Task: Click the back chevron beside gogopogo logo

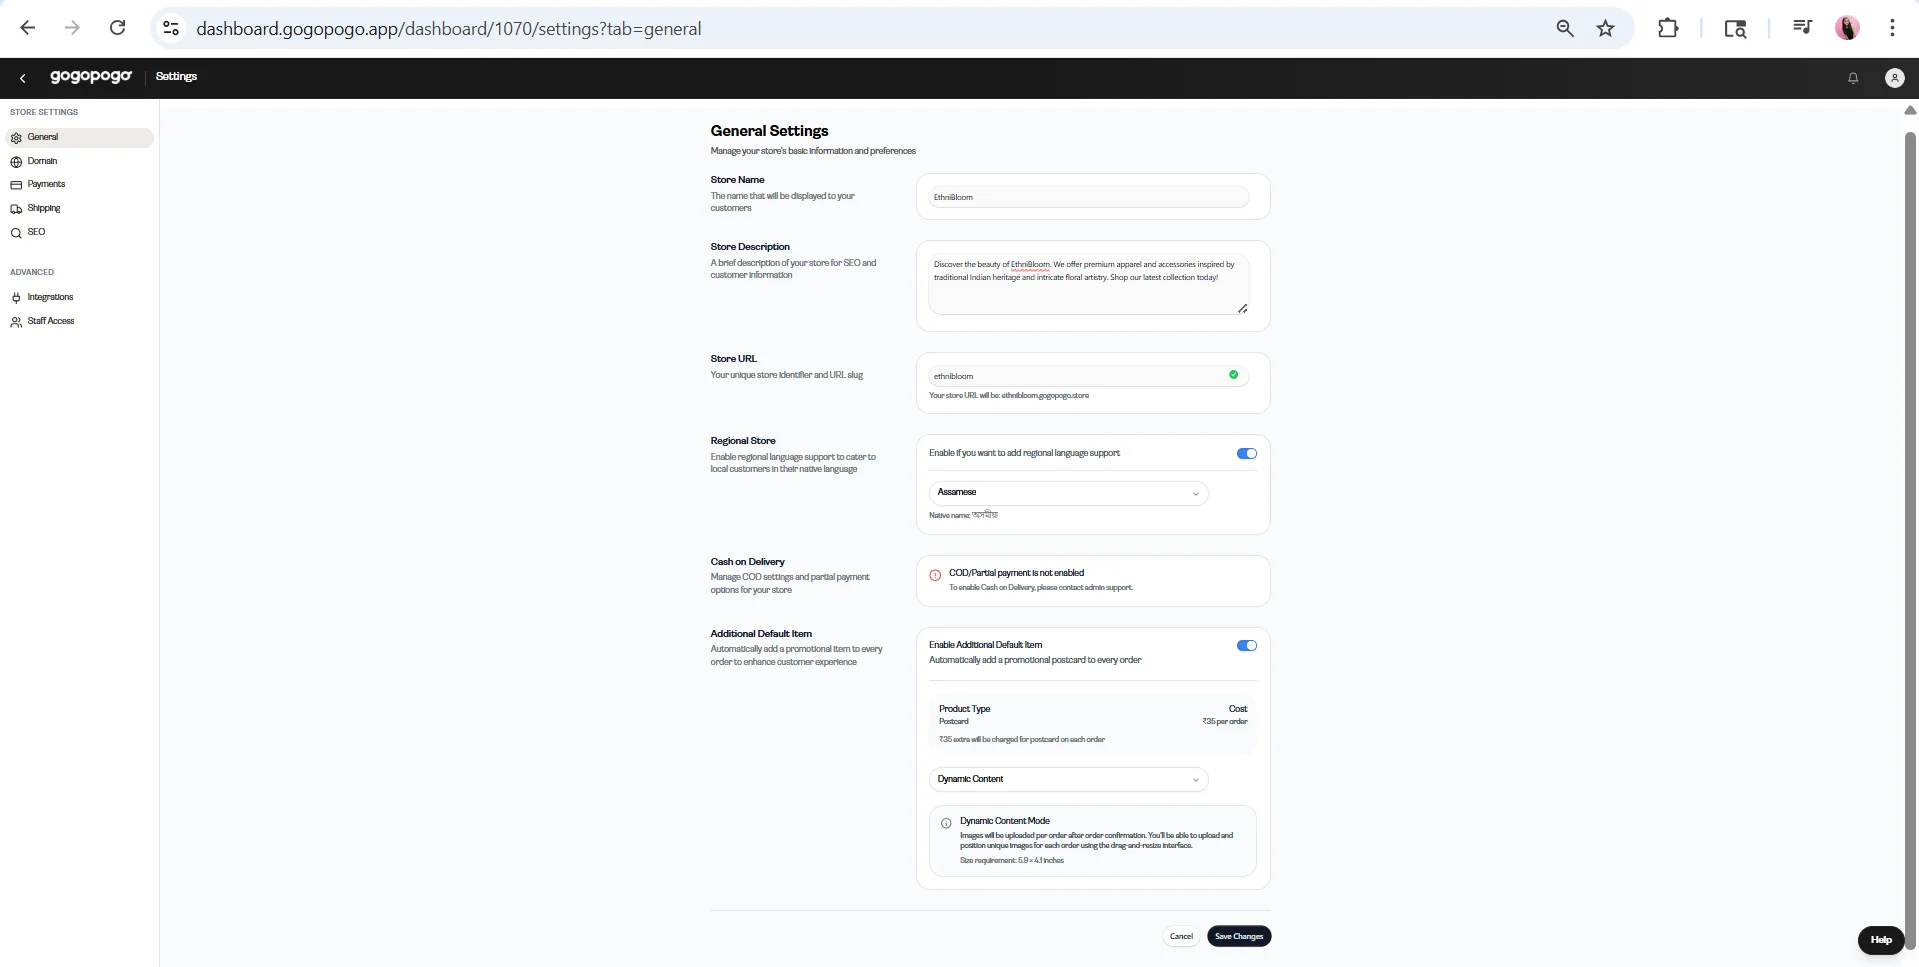Action: pyautogui.click(x=22, y=78)
